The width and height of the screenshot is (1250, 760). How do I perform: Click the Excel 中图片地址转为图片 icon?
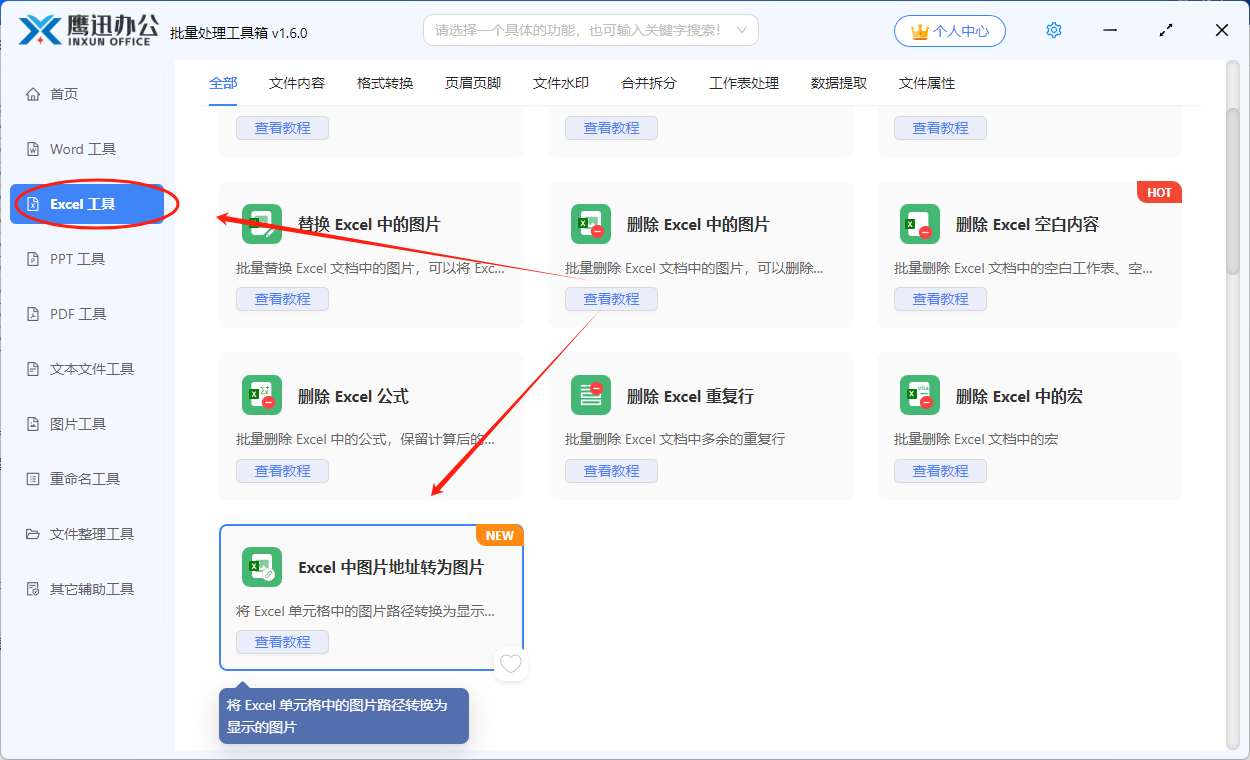pyautogui.click(x=262, y=567)
